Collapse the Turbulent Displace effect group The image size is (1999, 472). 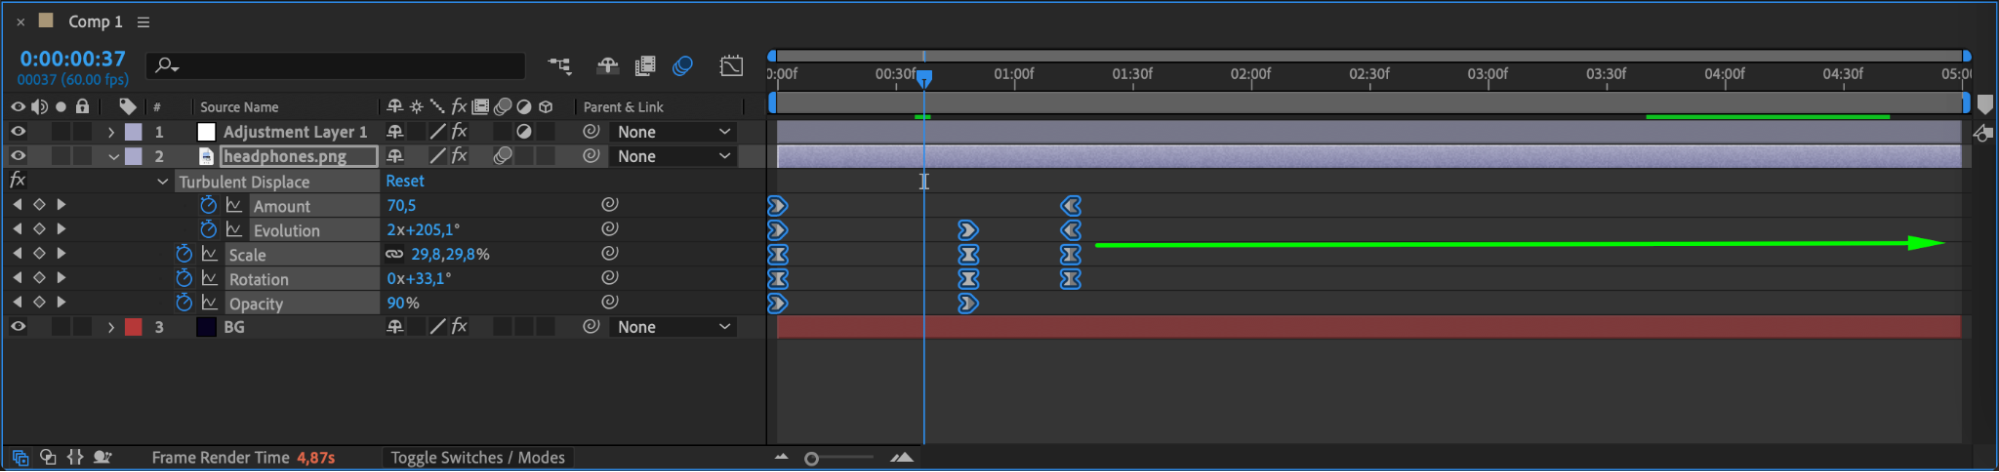point(162,181)
